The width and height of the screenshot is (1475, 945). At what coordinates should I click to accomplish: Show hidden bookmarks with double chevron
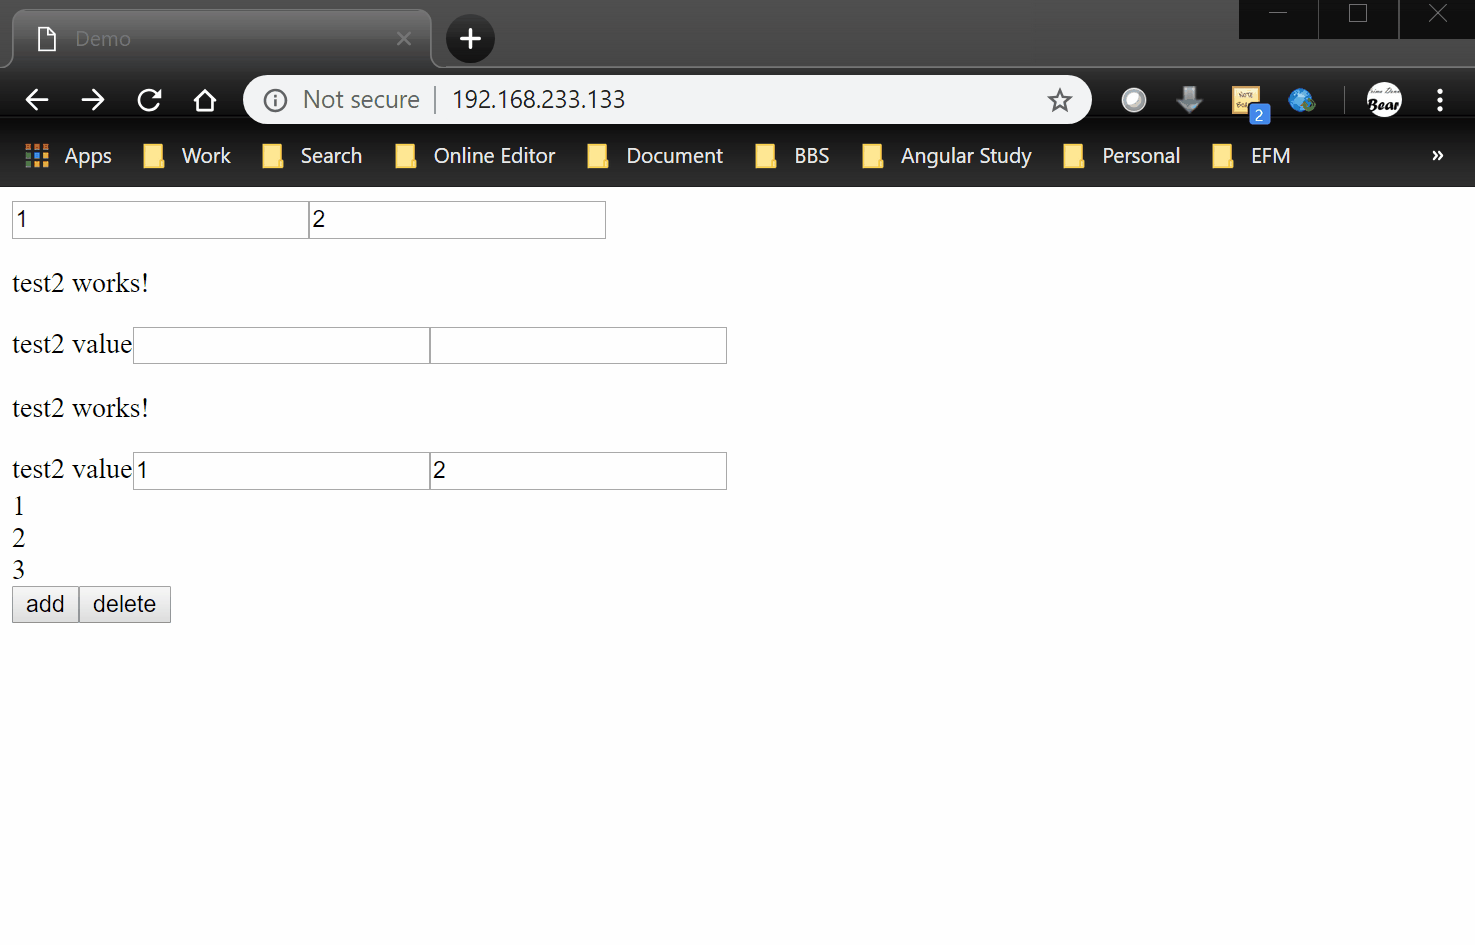(x=1437, y=156)
